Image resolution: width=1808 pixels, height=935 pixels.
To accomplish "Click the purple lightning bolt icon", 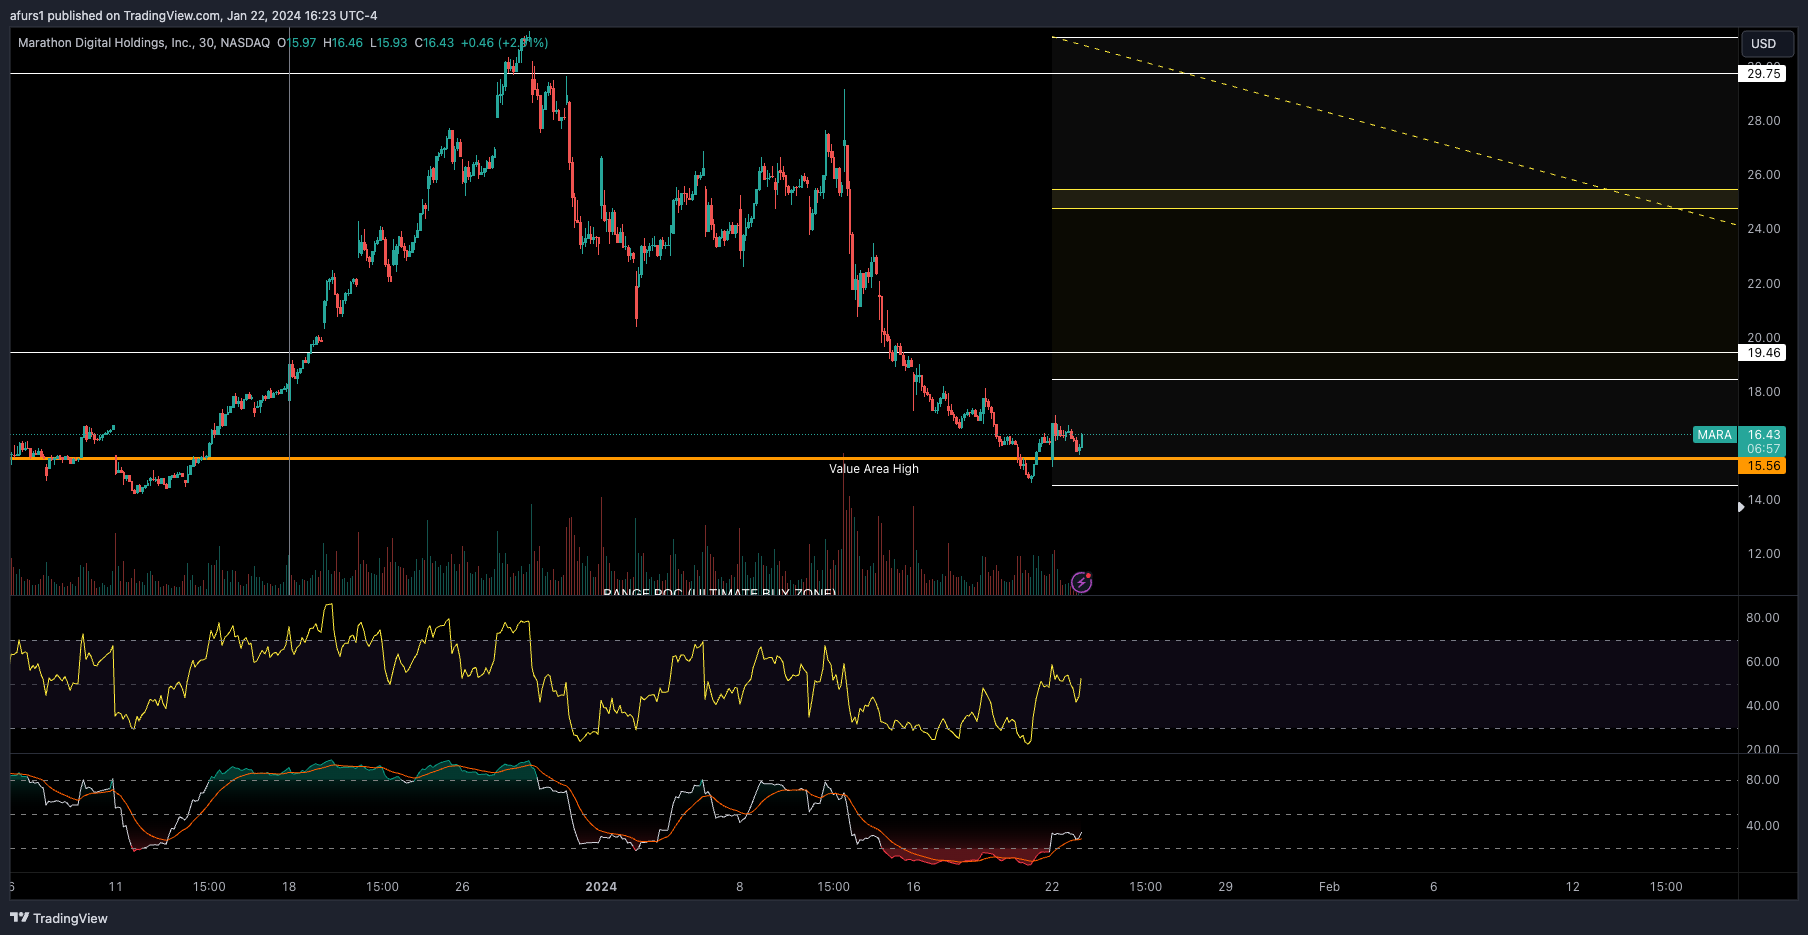I will 1081,582.
